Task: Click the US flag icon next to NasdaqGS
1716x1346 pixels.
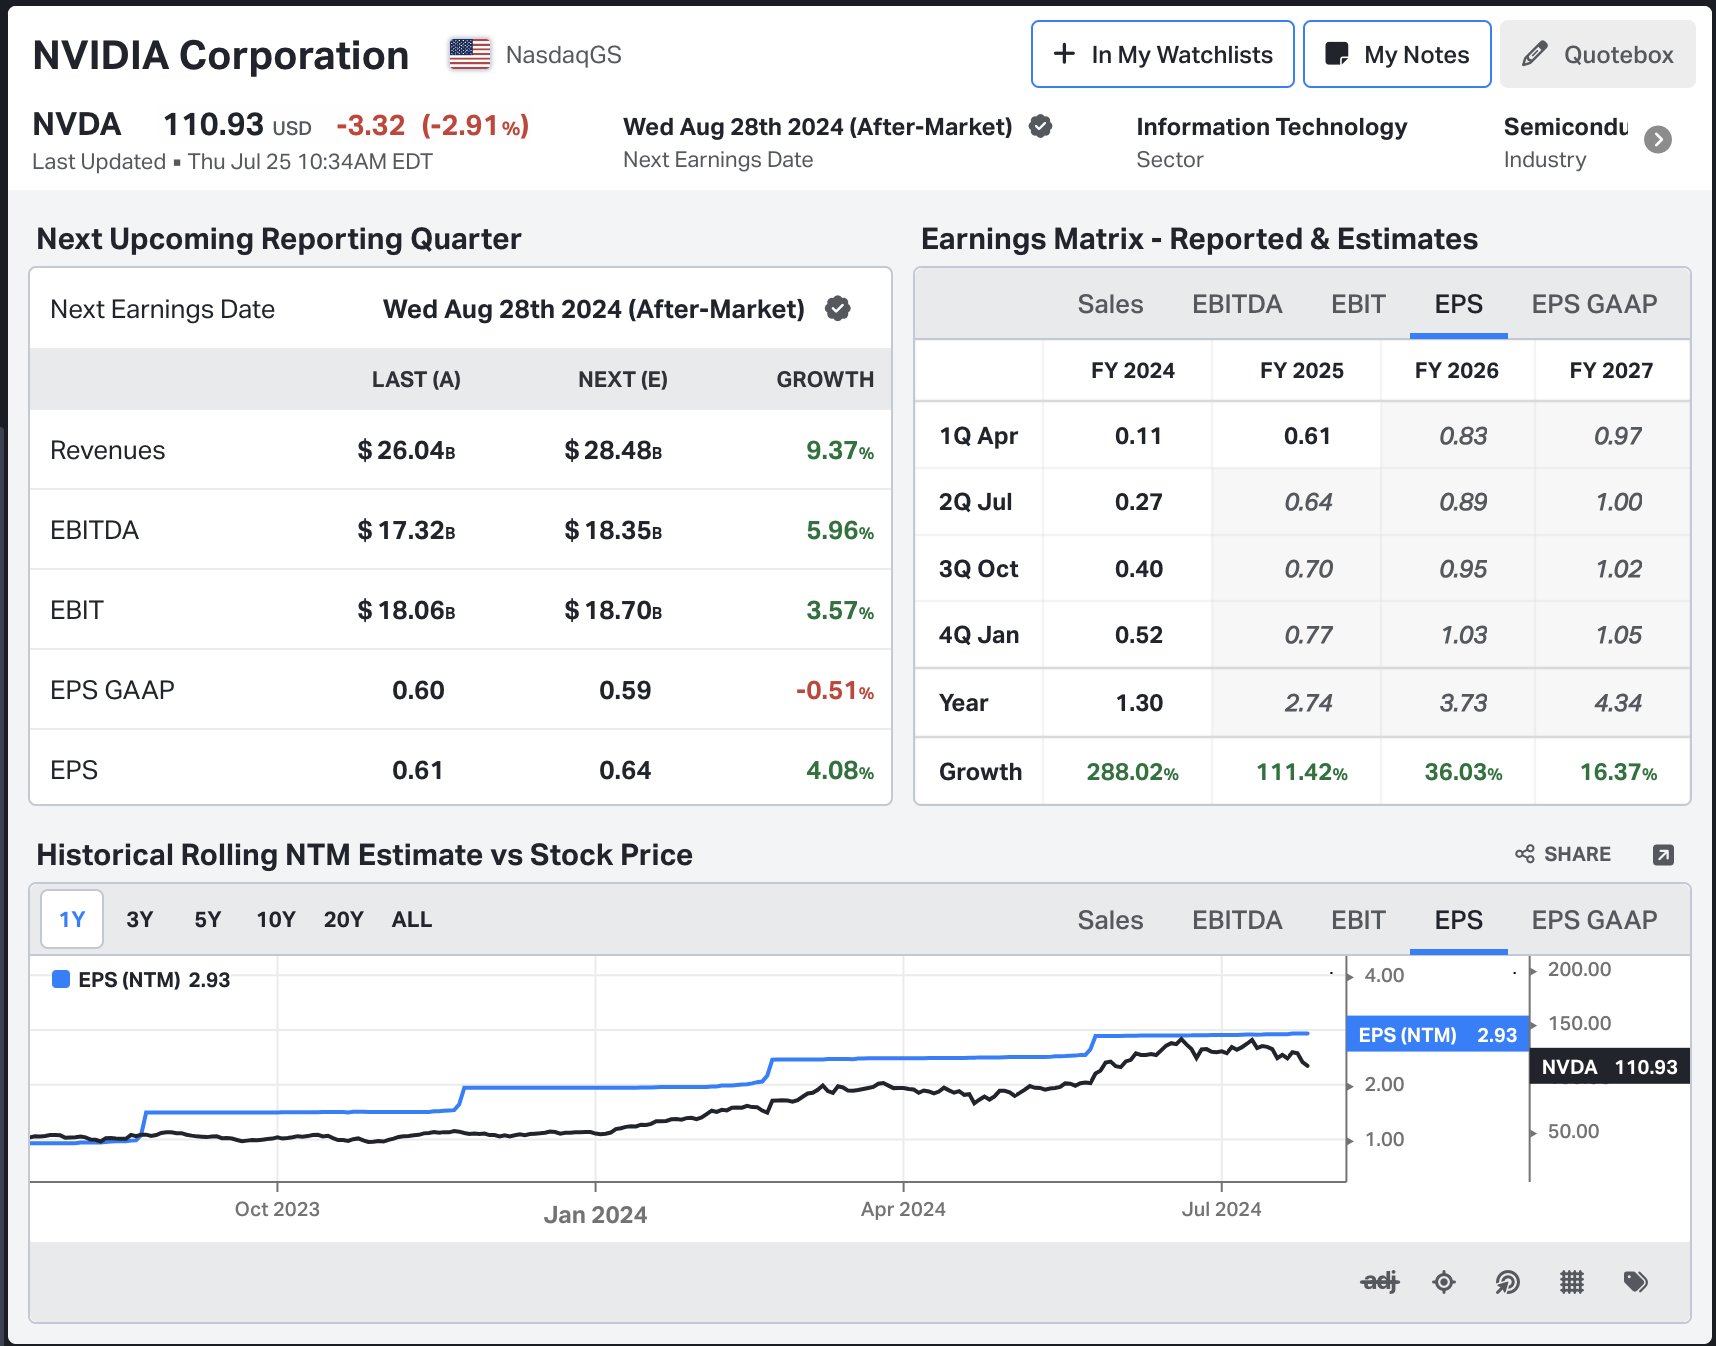Action: 469,54
